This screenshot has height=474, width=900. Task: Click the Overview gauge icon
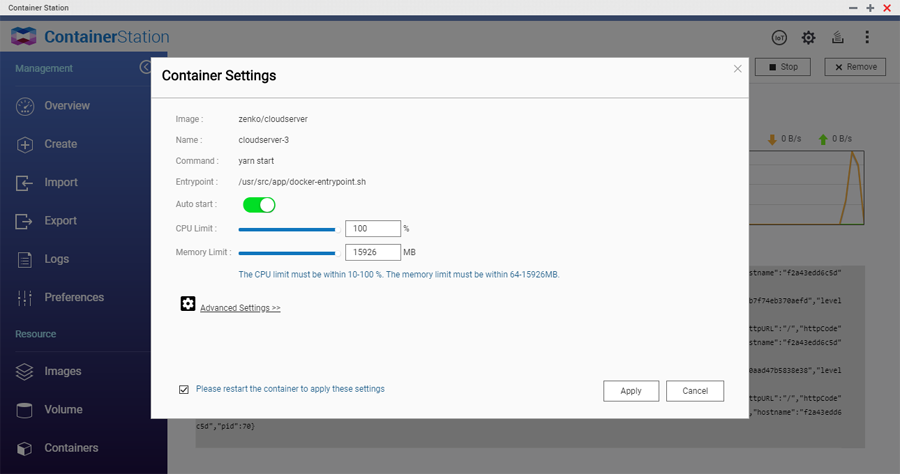[x=25, y=106]
